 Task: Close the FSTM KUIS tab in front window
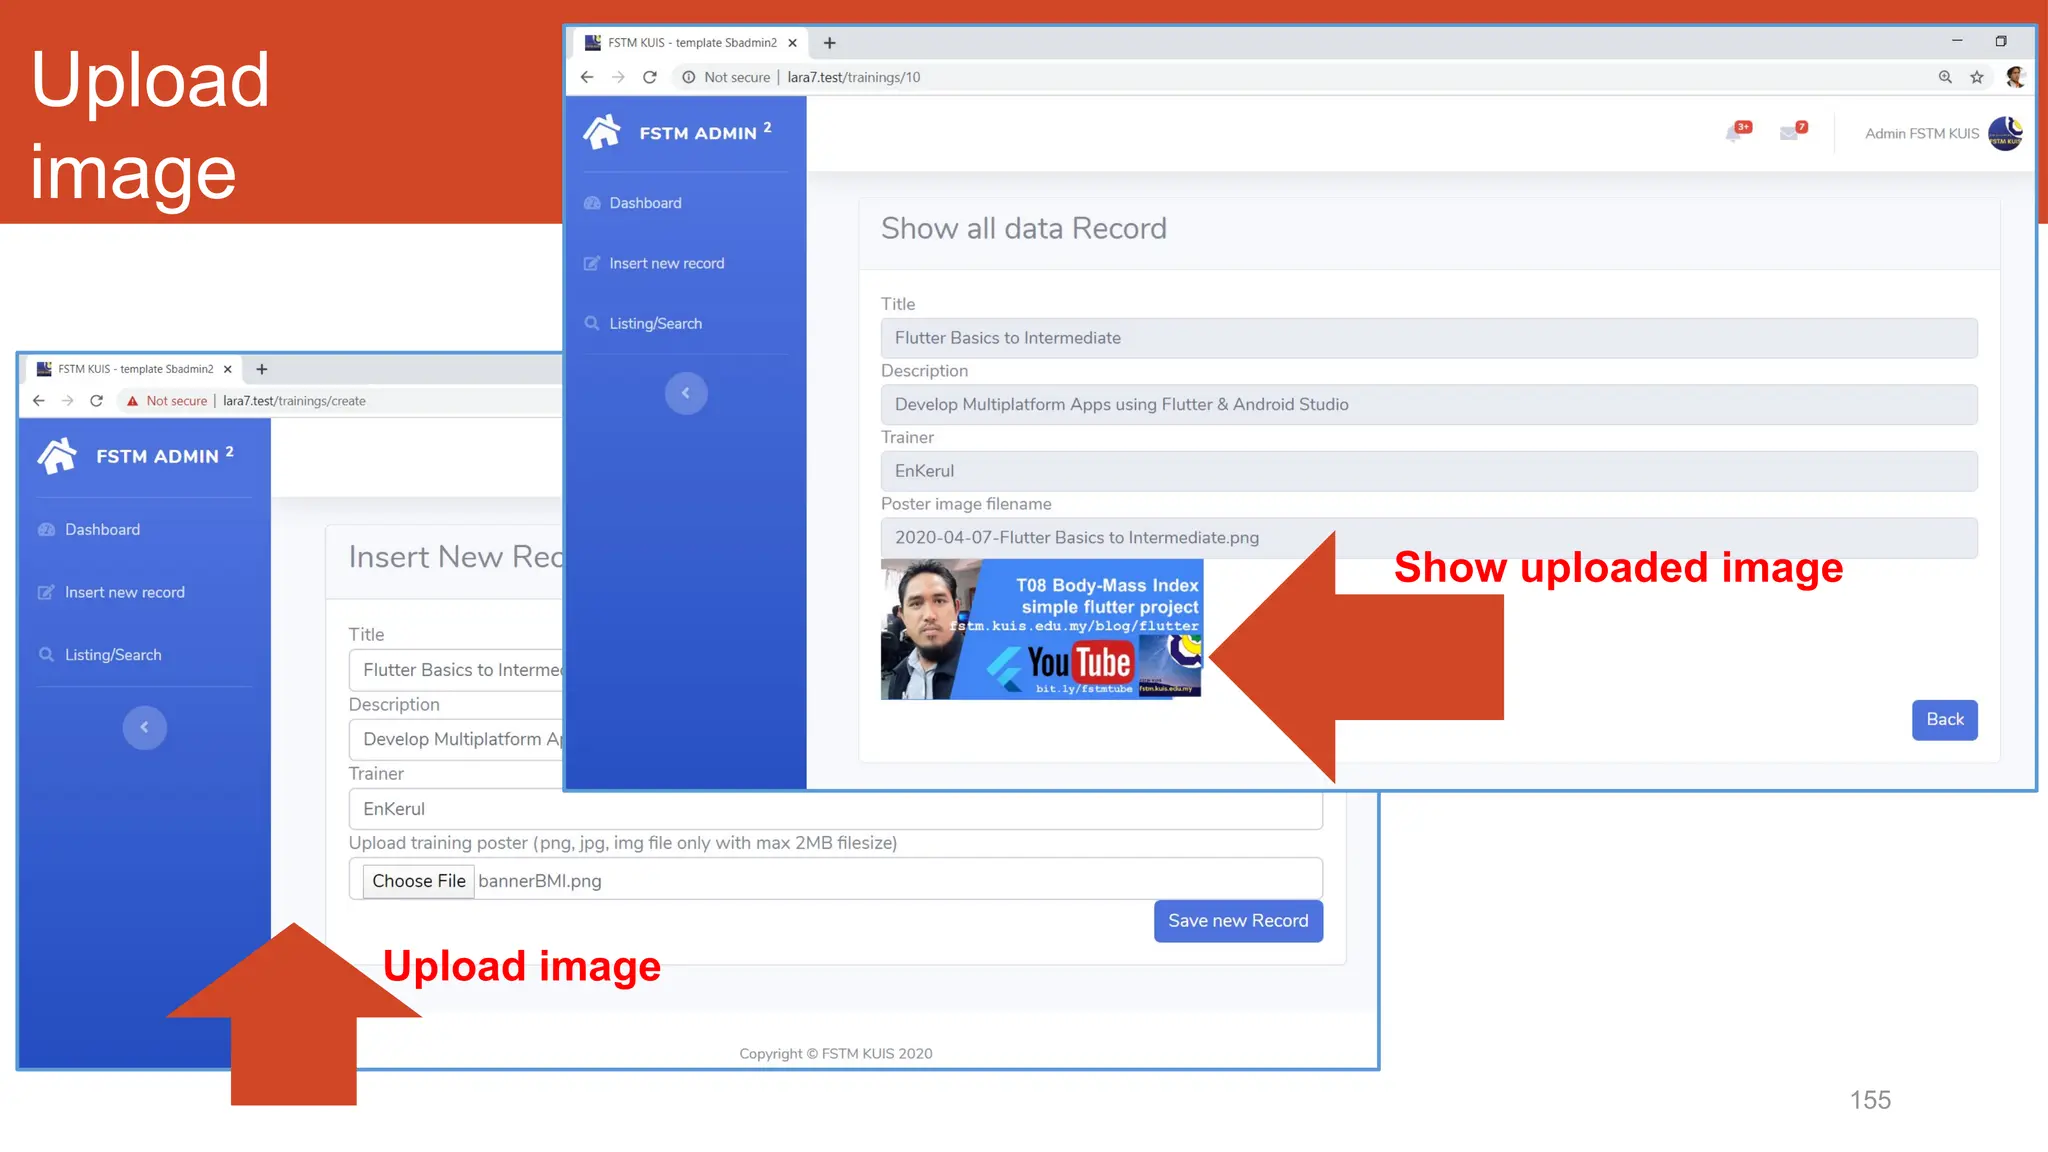[792, 43]
